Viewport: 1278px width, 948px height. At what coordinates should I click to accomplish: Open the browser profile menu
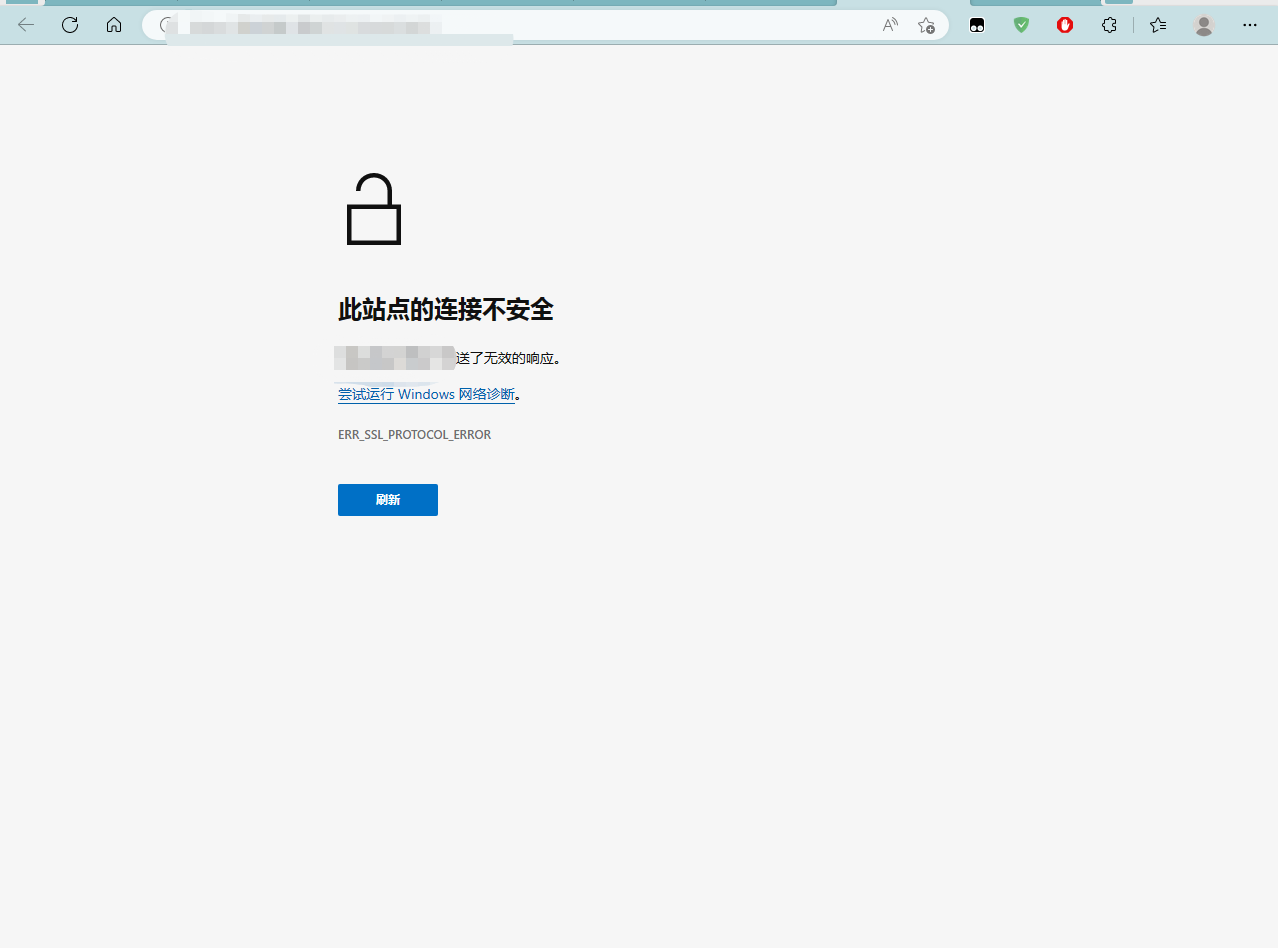[x=1203, y=25]
